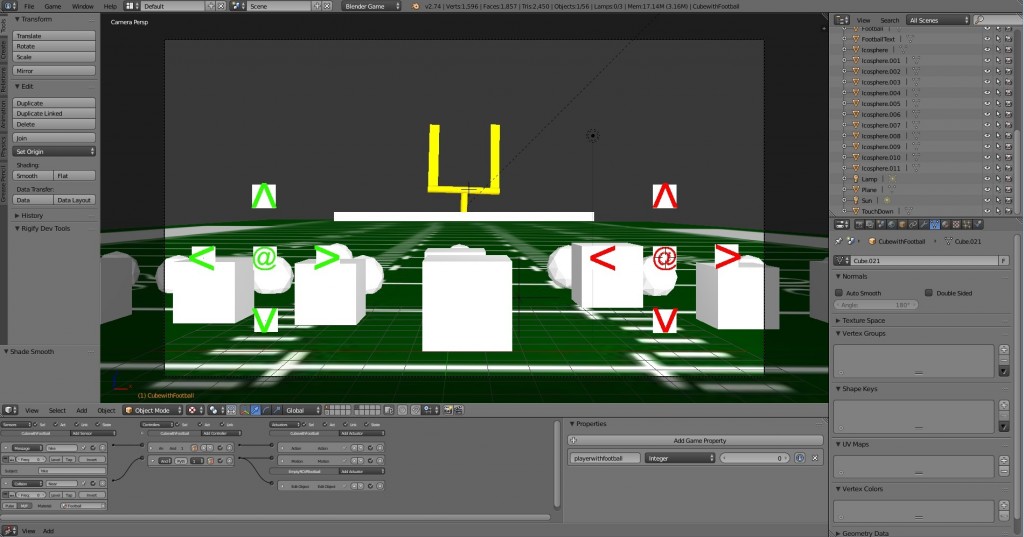
Task: Expand the Texture Space panel
Action: (x=839, y=321)
